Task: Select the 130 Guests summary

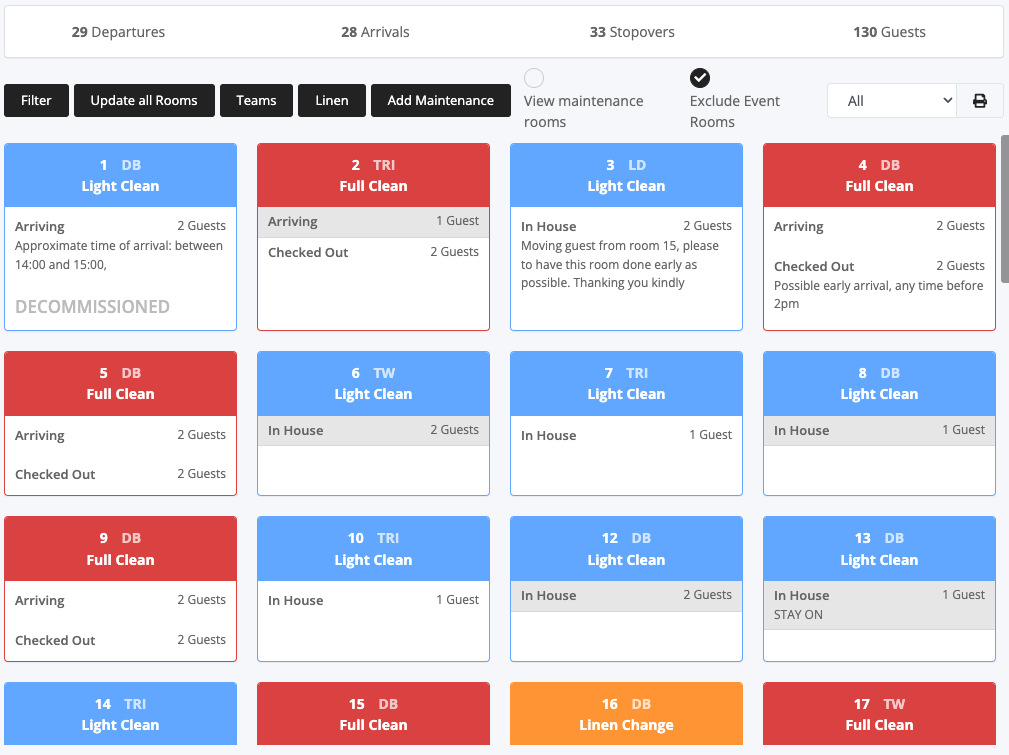Action: point(889,32)
